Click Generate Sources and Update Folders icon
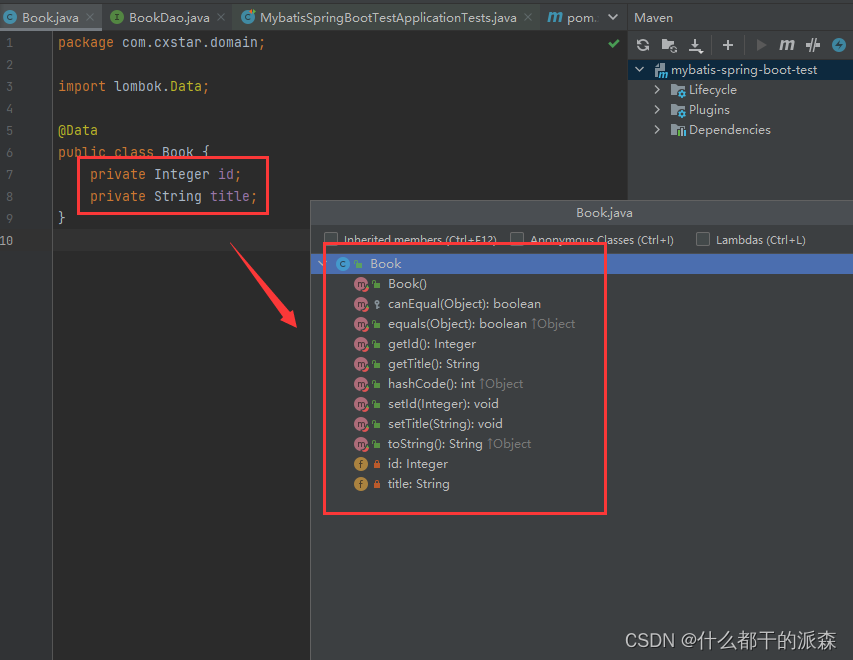853x660 pixels. tap(669, 45)
